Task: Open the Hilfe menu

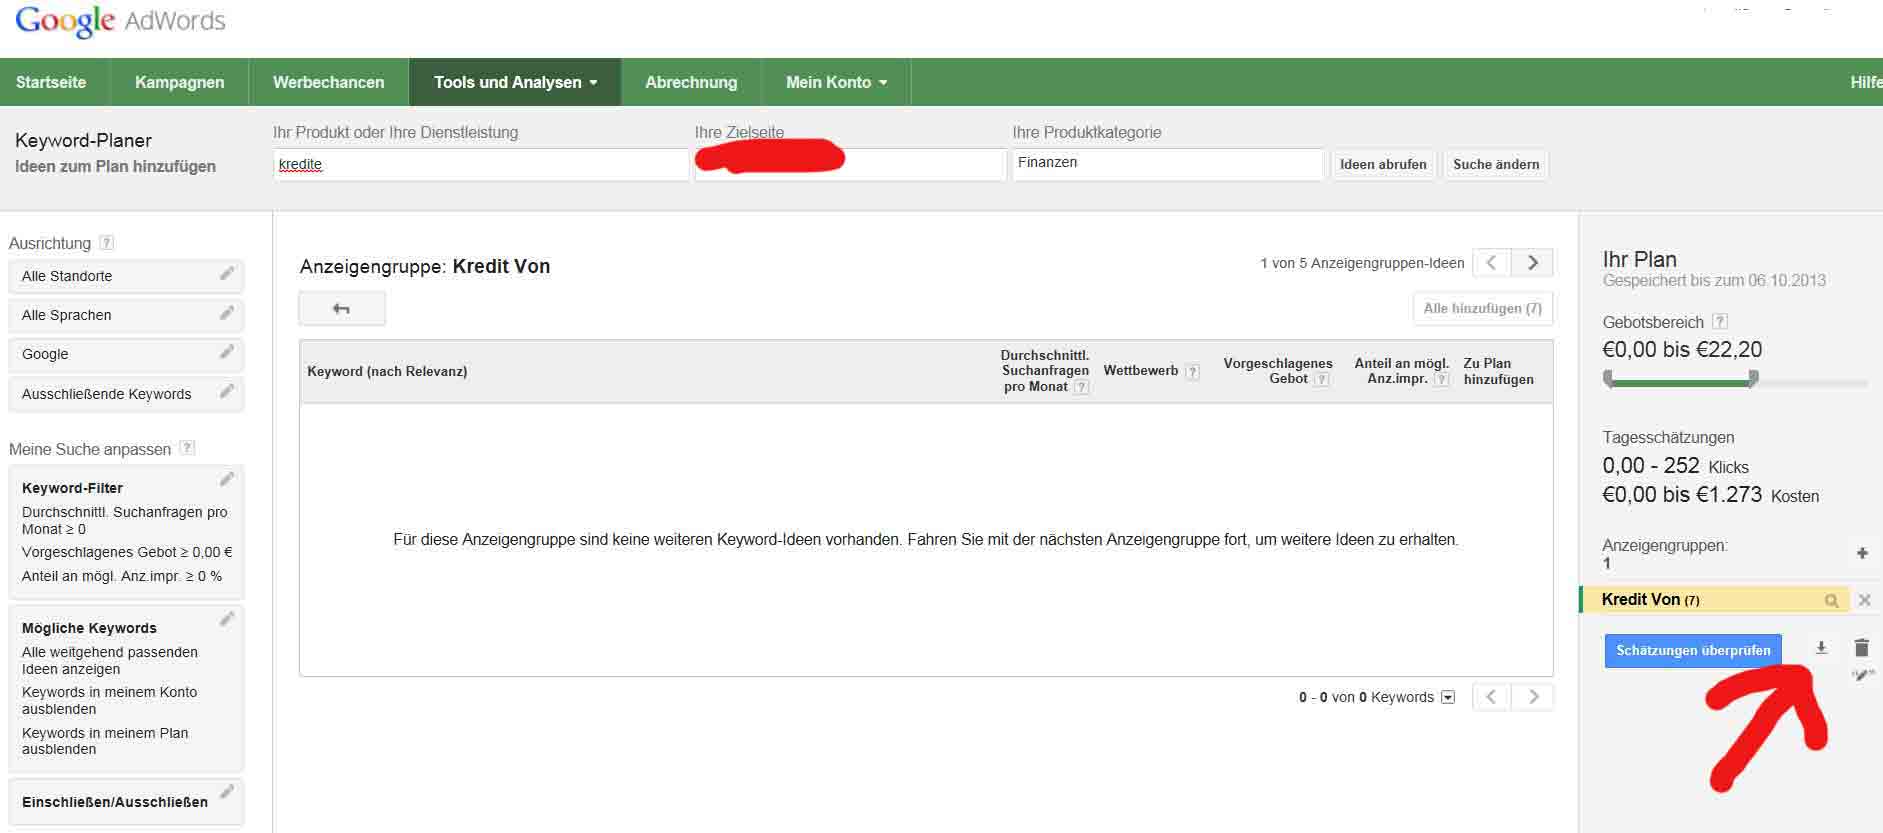Action: tap(1865, 82)
